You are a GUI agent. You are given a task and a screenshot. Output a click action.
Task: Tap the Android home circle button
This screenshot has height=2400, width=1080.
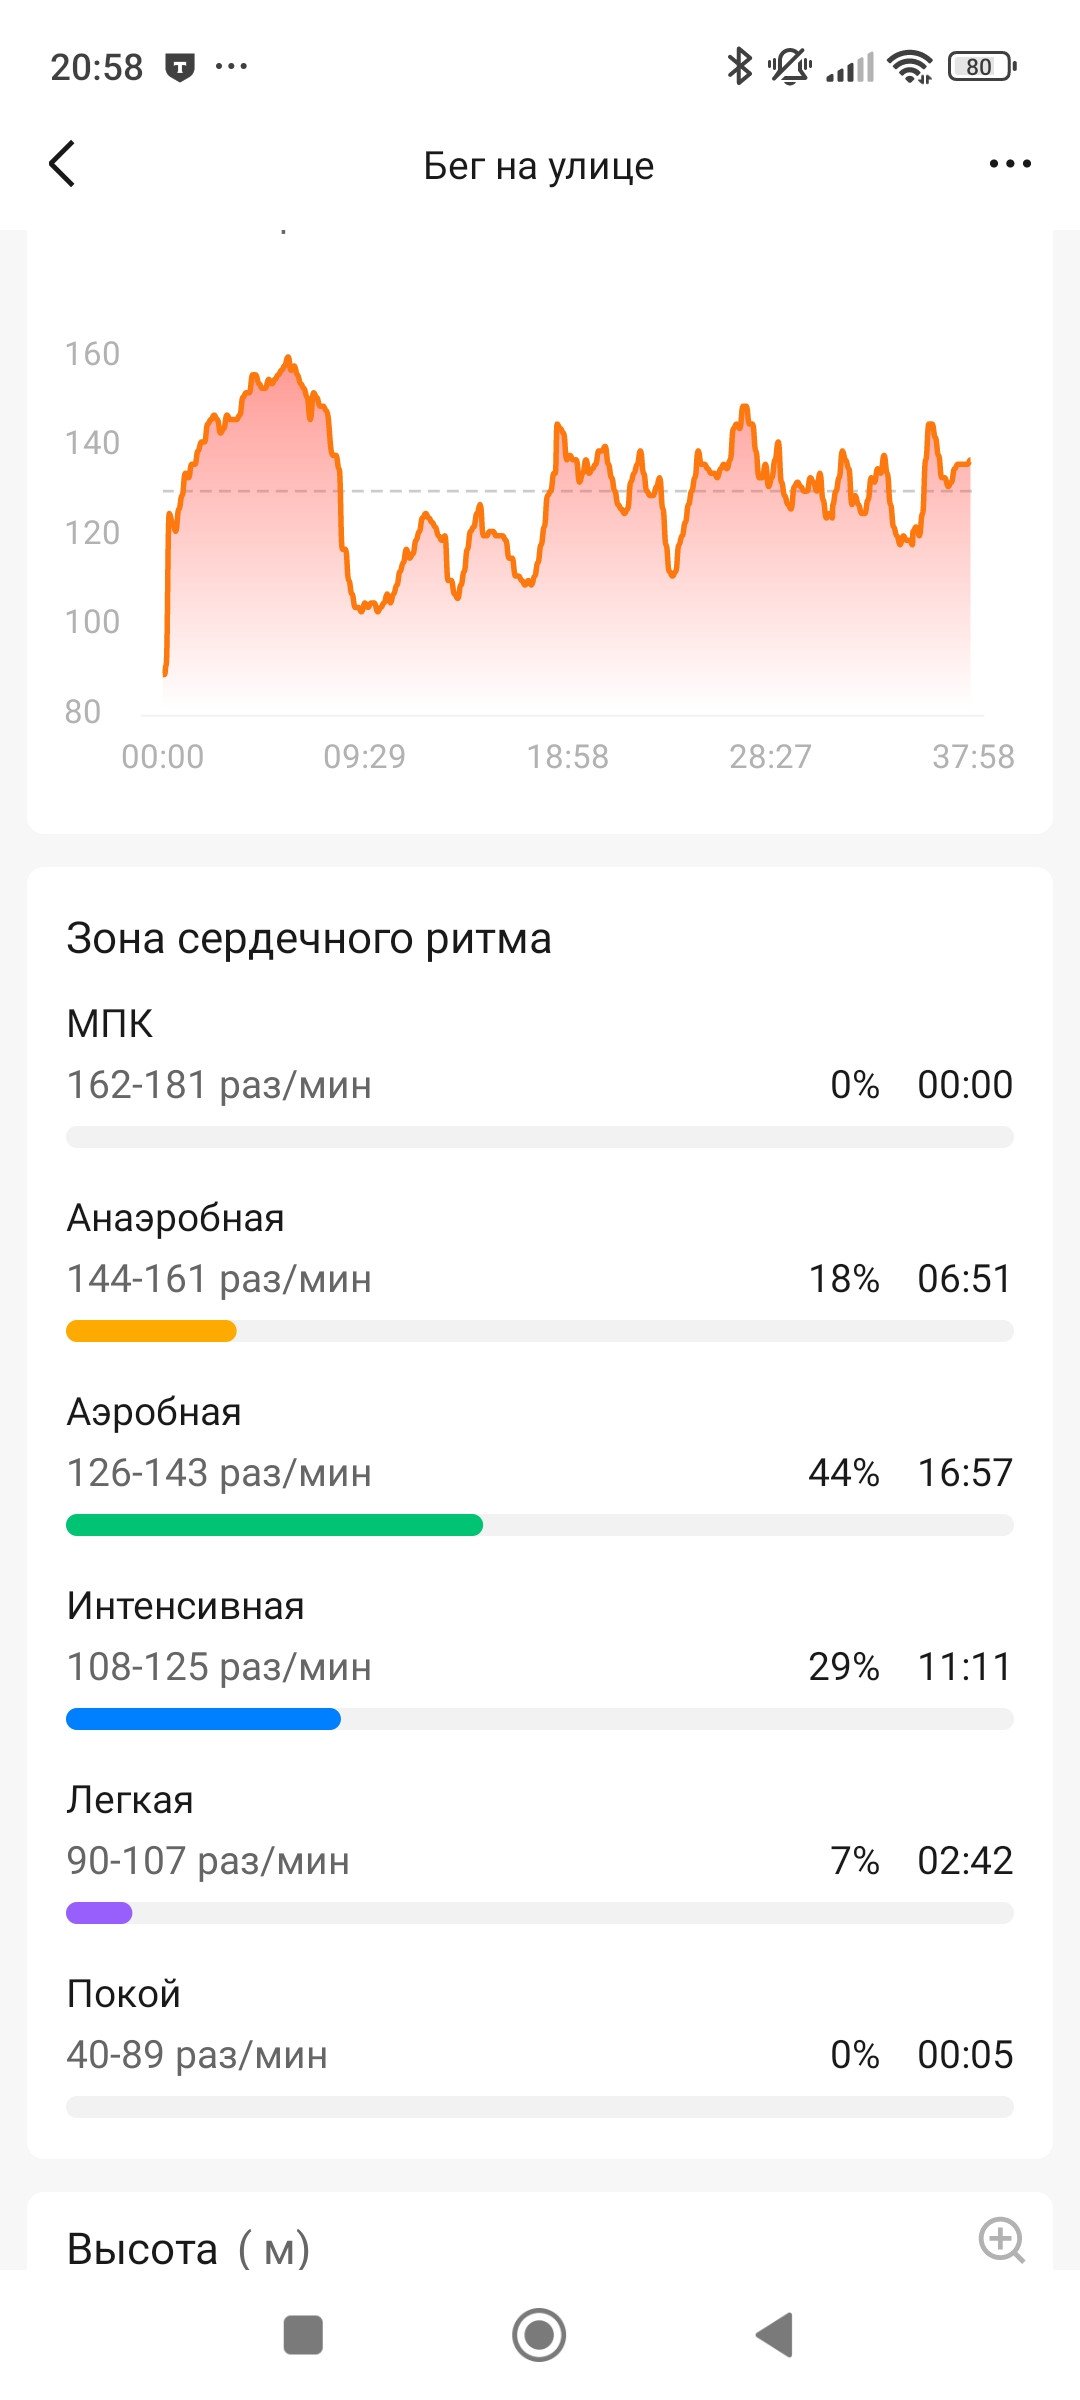pyautogui.click(x=539, y=2335)
